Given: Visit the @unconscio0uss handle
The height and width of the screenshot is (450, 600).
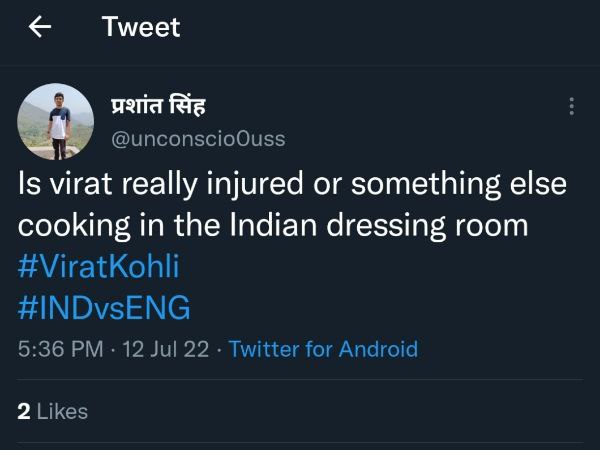Looking at the screenshot, I should tap(198, 139).
